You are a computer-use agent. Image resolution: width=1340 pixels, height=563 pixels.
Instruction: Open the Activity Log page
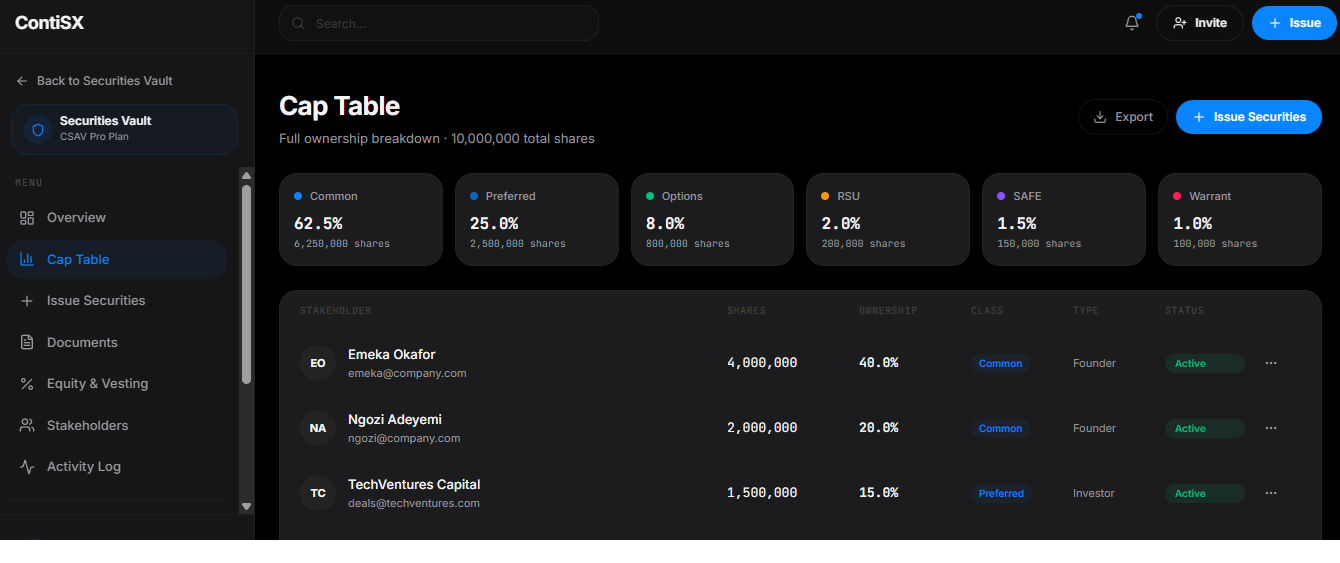[x=117, y=466]
